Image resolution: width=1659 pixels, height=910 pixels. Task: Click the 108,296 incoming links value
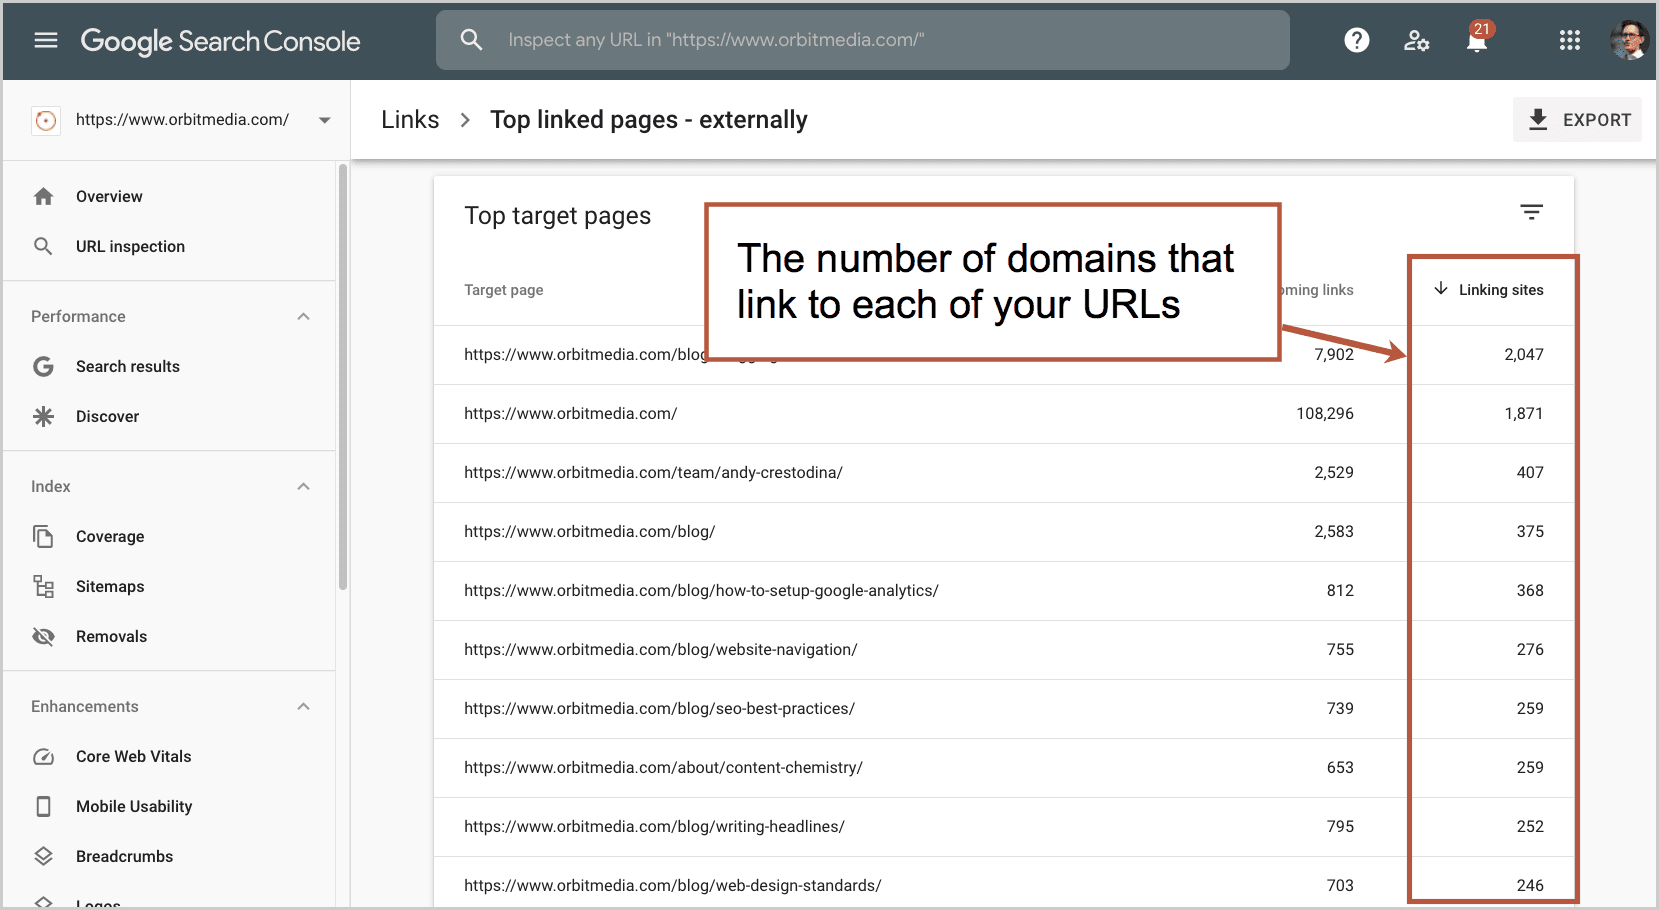1325,414
